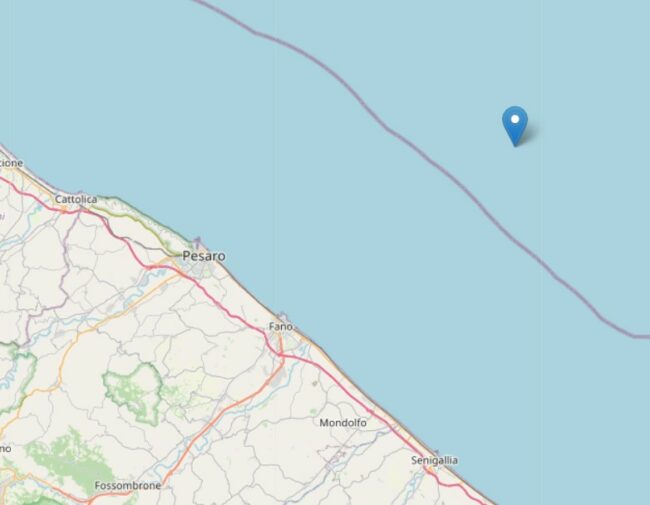The width and height of the screenshot is (650, 505).
Task: Click the harbor icon at Pesaro
Action: pyautogui.click(x=198, y=243)
